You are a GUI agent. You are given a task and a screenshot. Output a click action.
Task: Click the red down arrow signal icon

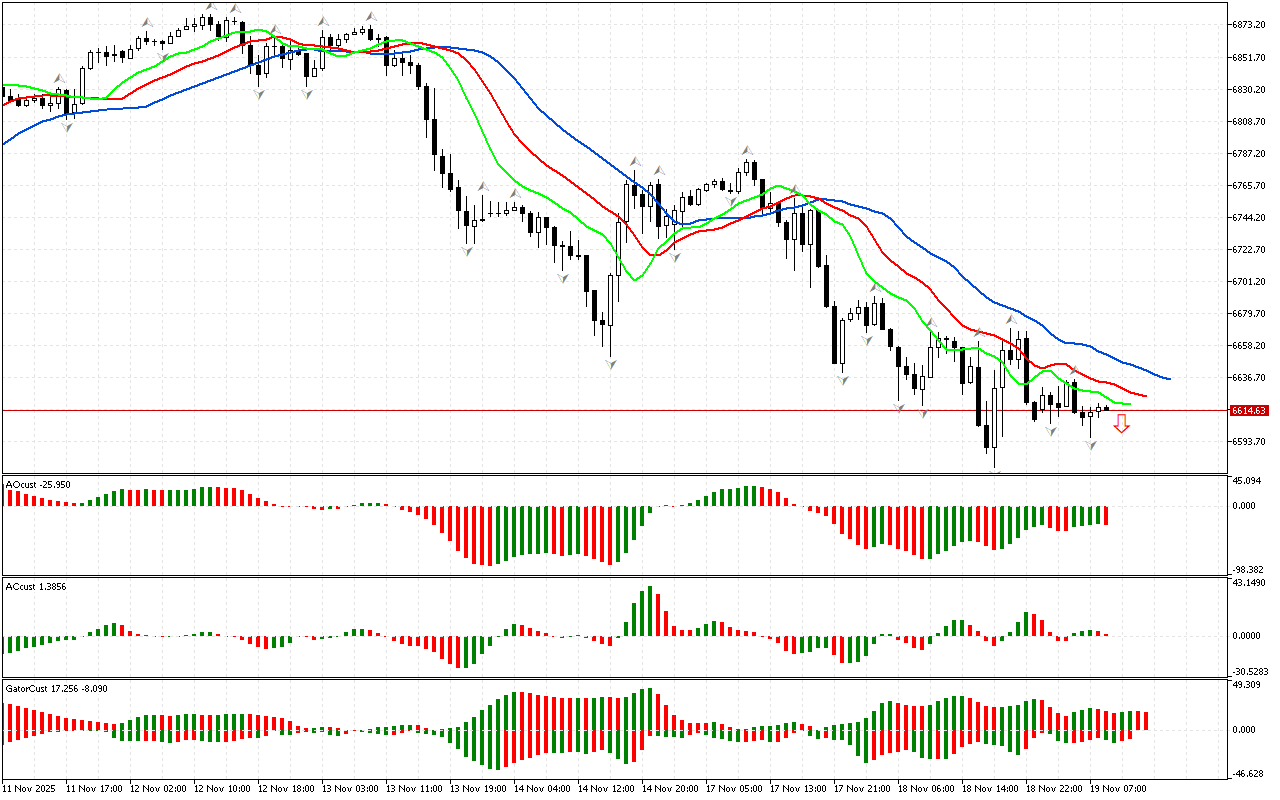click(1122, 424)
